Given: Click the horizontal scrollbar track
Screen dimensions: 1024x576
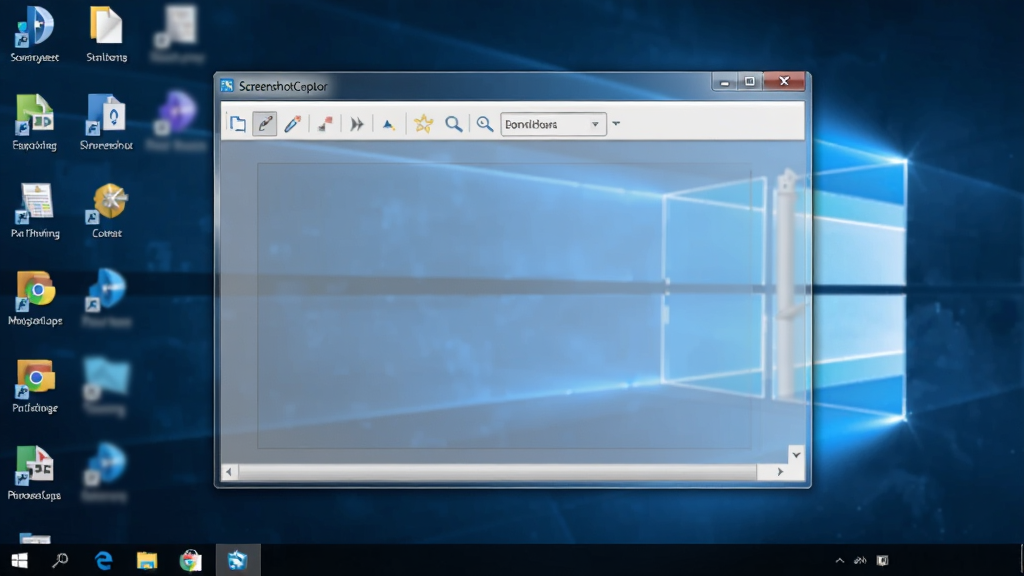Looking at the screenshot, I should pos(498,472).
